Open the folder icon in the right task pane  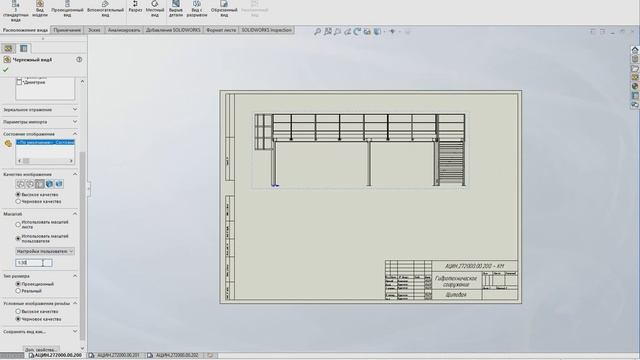pyautogui.click(x=635, y=69)
